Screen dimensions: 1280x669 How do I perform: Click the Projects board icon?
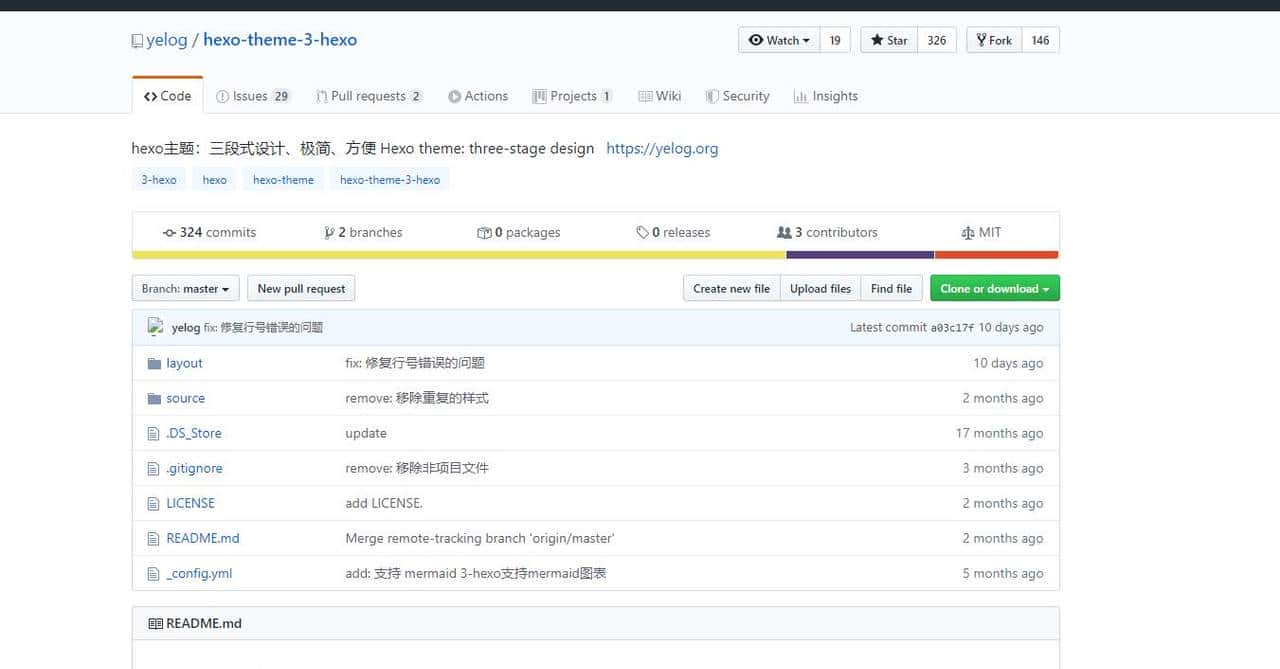[x=539, y=96]
